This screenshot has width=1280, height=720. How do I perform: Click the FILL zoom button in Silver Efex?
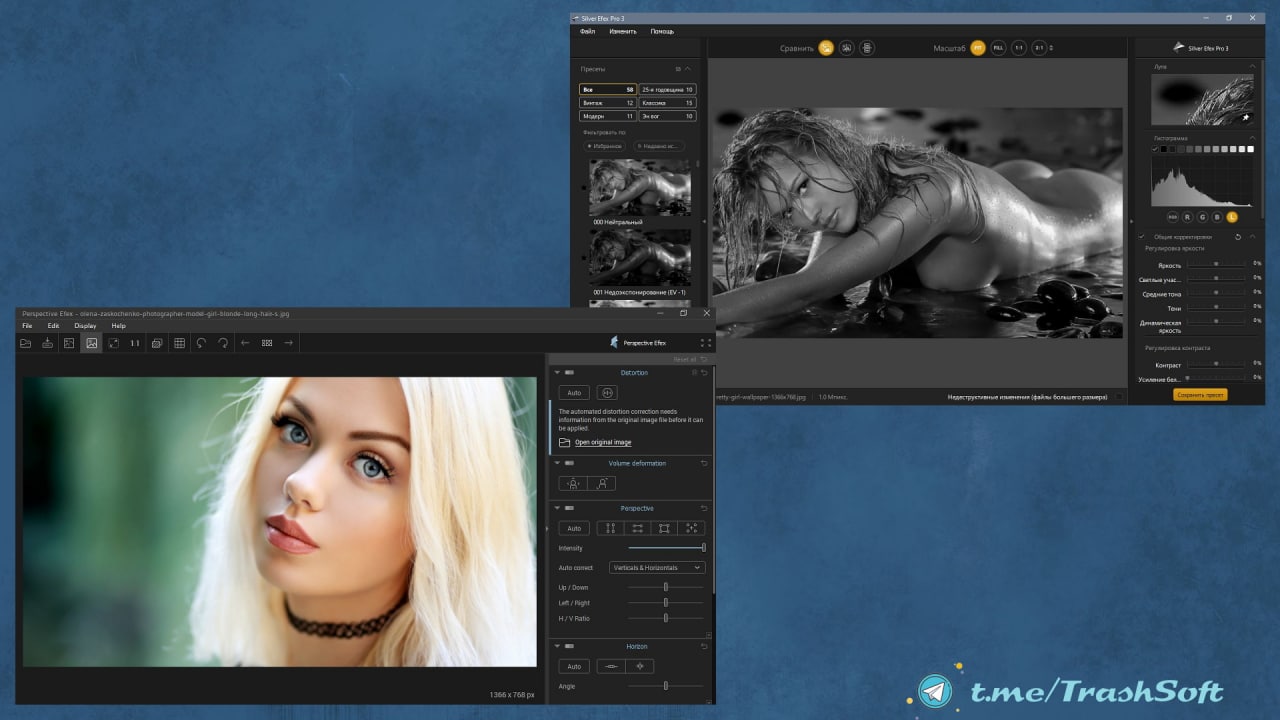(998, 48)
